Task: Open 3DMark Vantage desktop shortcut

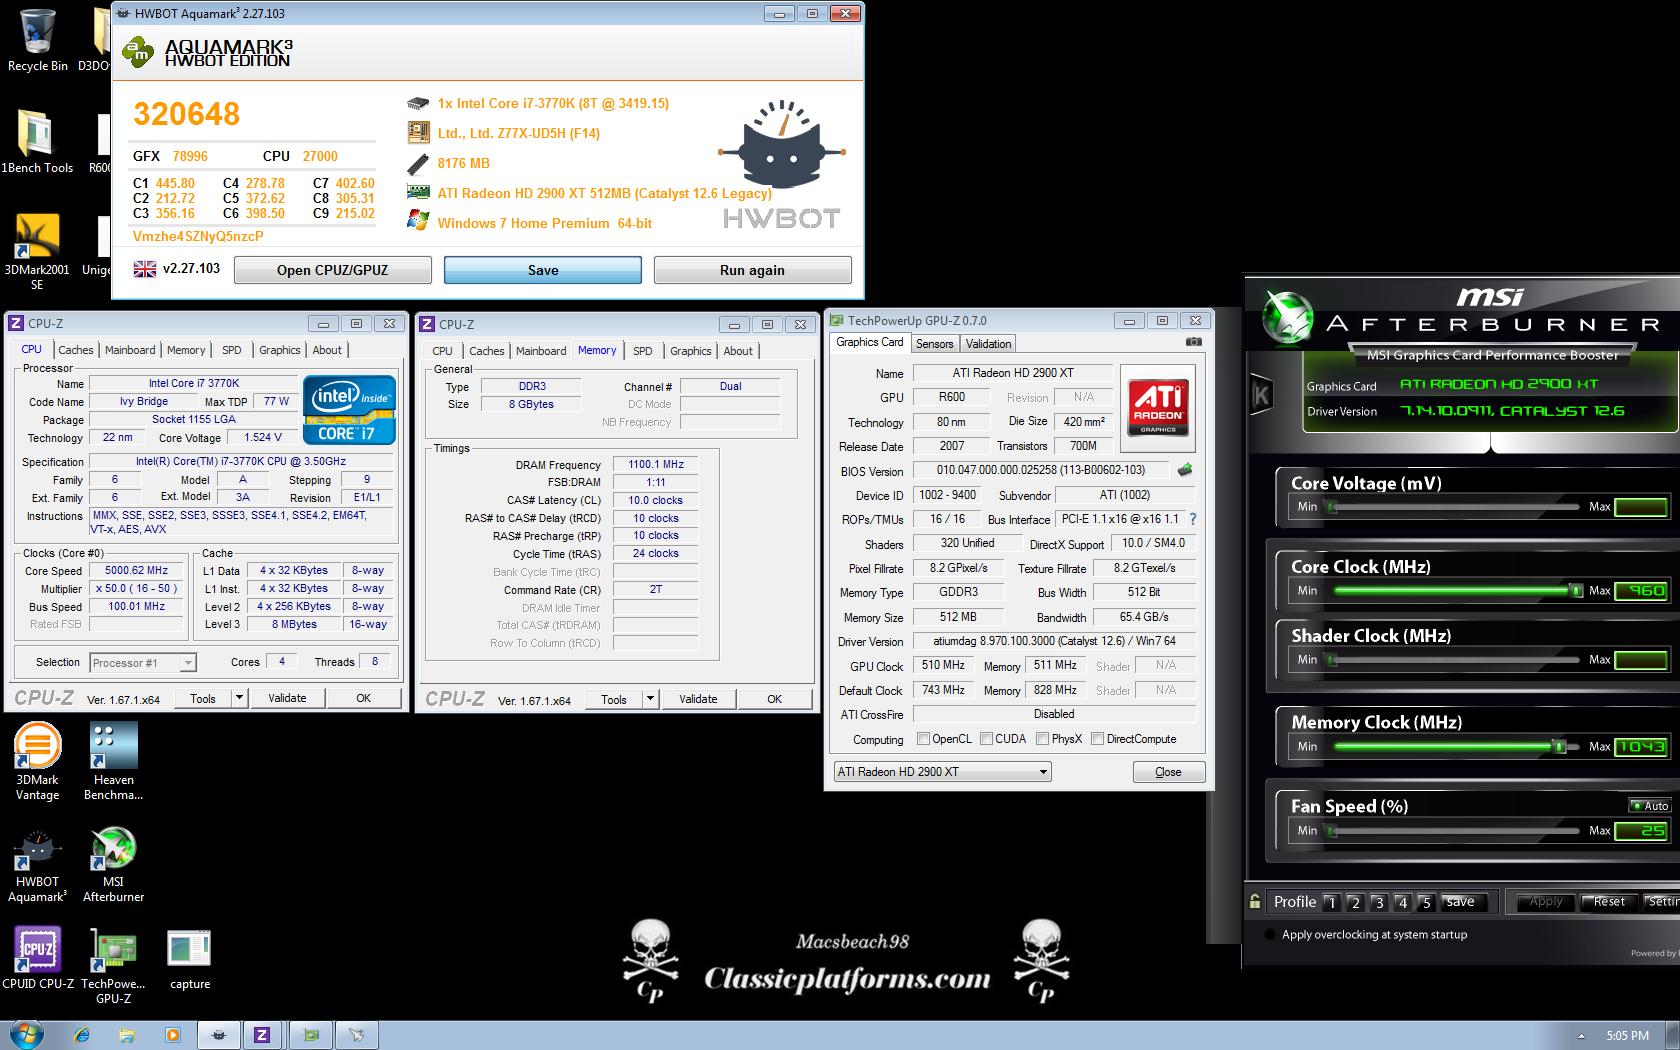Action: click(x=37, y=762)
